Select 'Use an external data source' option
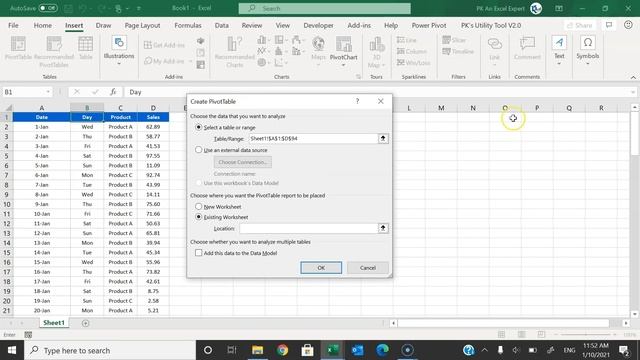The width and height of the screenshot is (640, 360). pos(198,150)
